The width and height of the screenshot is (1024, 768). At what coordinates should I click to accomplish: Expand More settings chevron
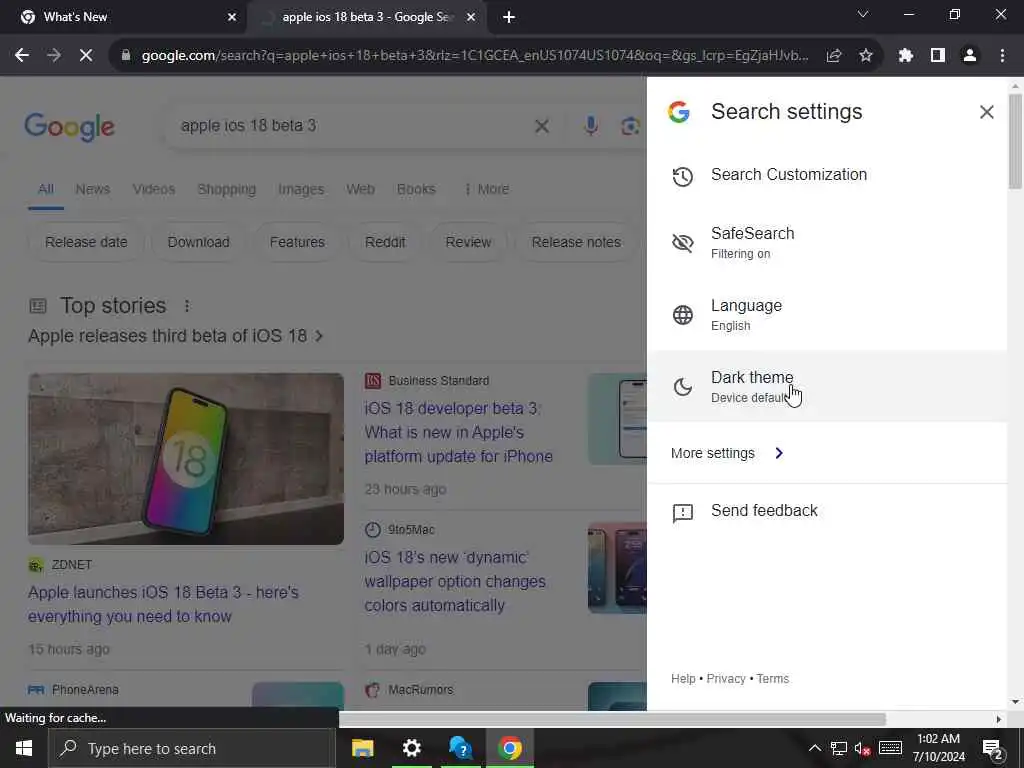778,453
